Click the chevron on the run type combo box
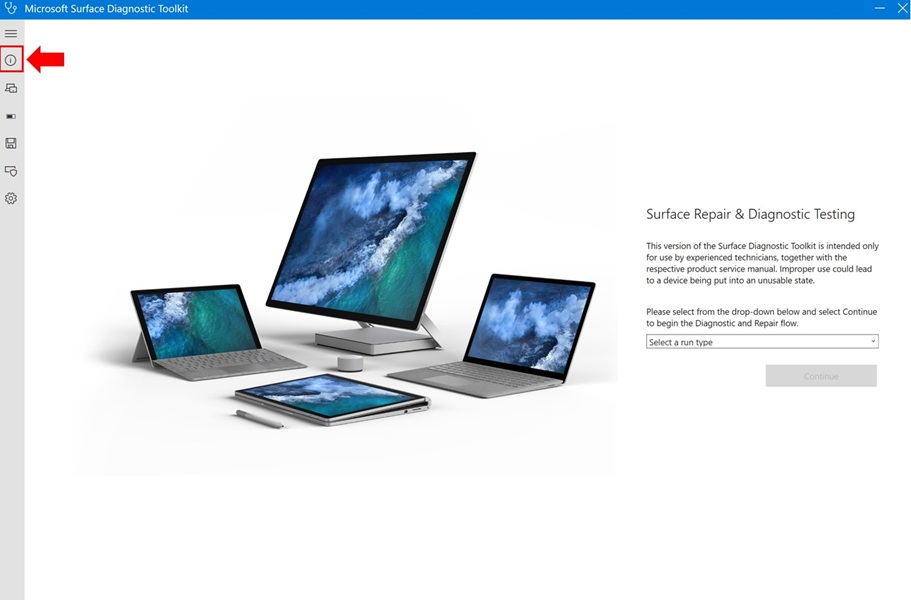 click(x=873, y=341)
